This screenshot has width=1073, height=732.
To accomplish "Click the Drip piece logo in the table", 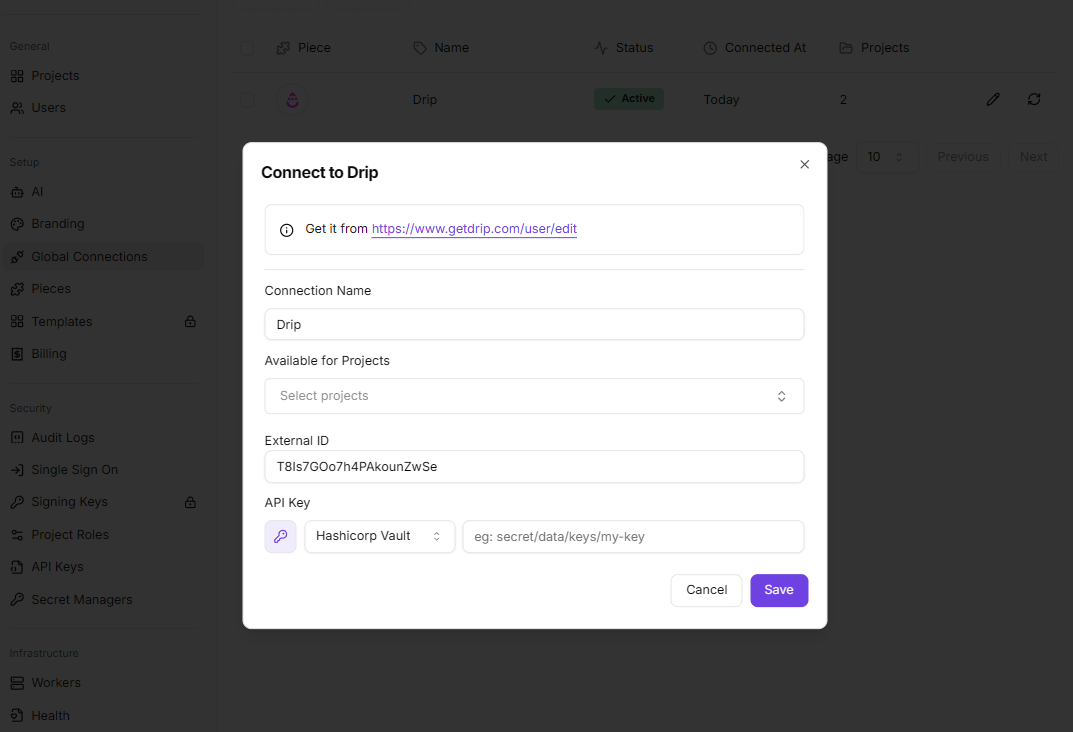I will point(292,99).
